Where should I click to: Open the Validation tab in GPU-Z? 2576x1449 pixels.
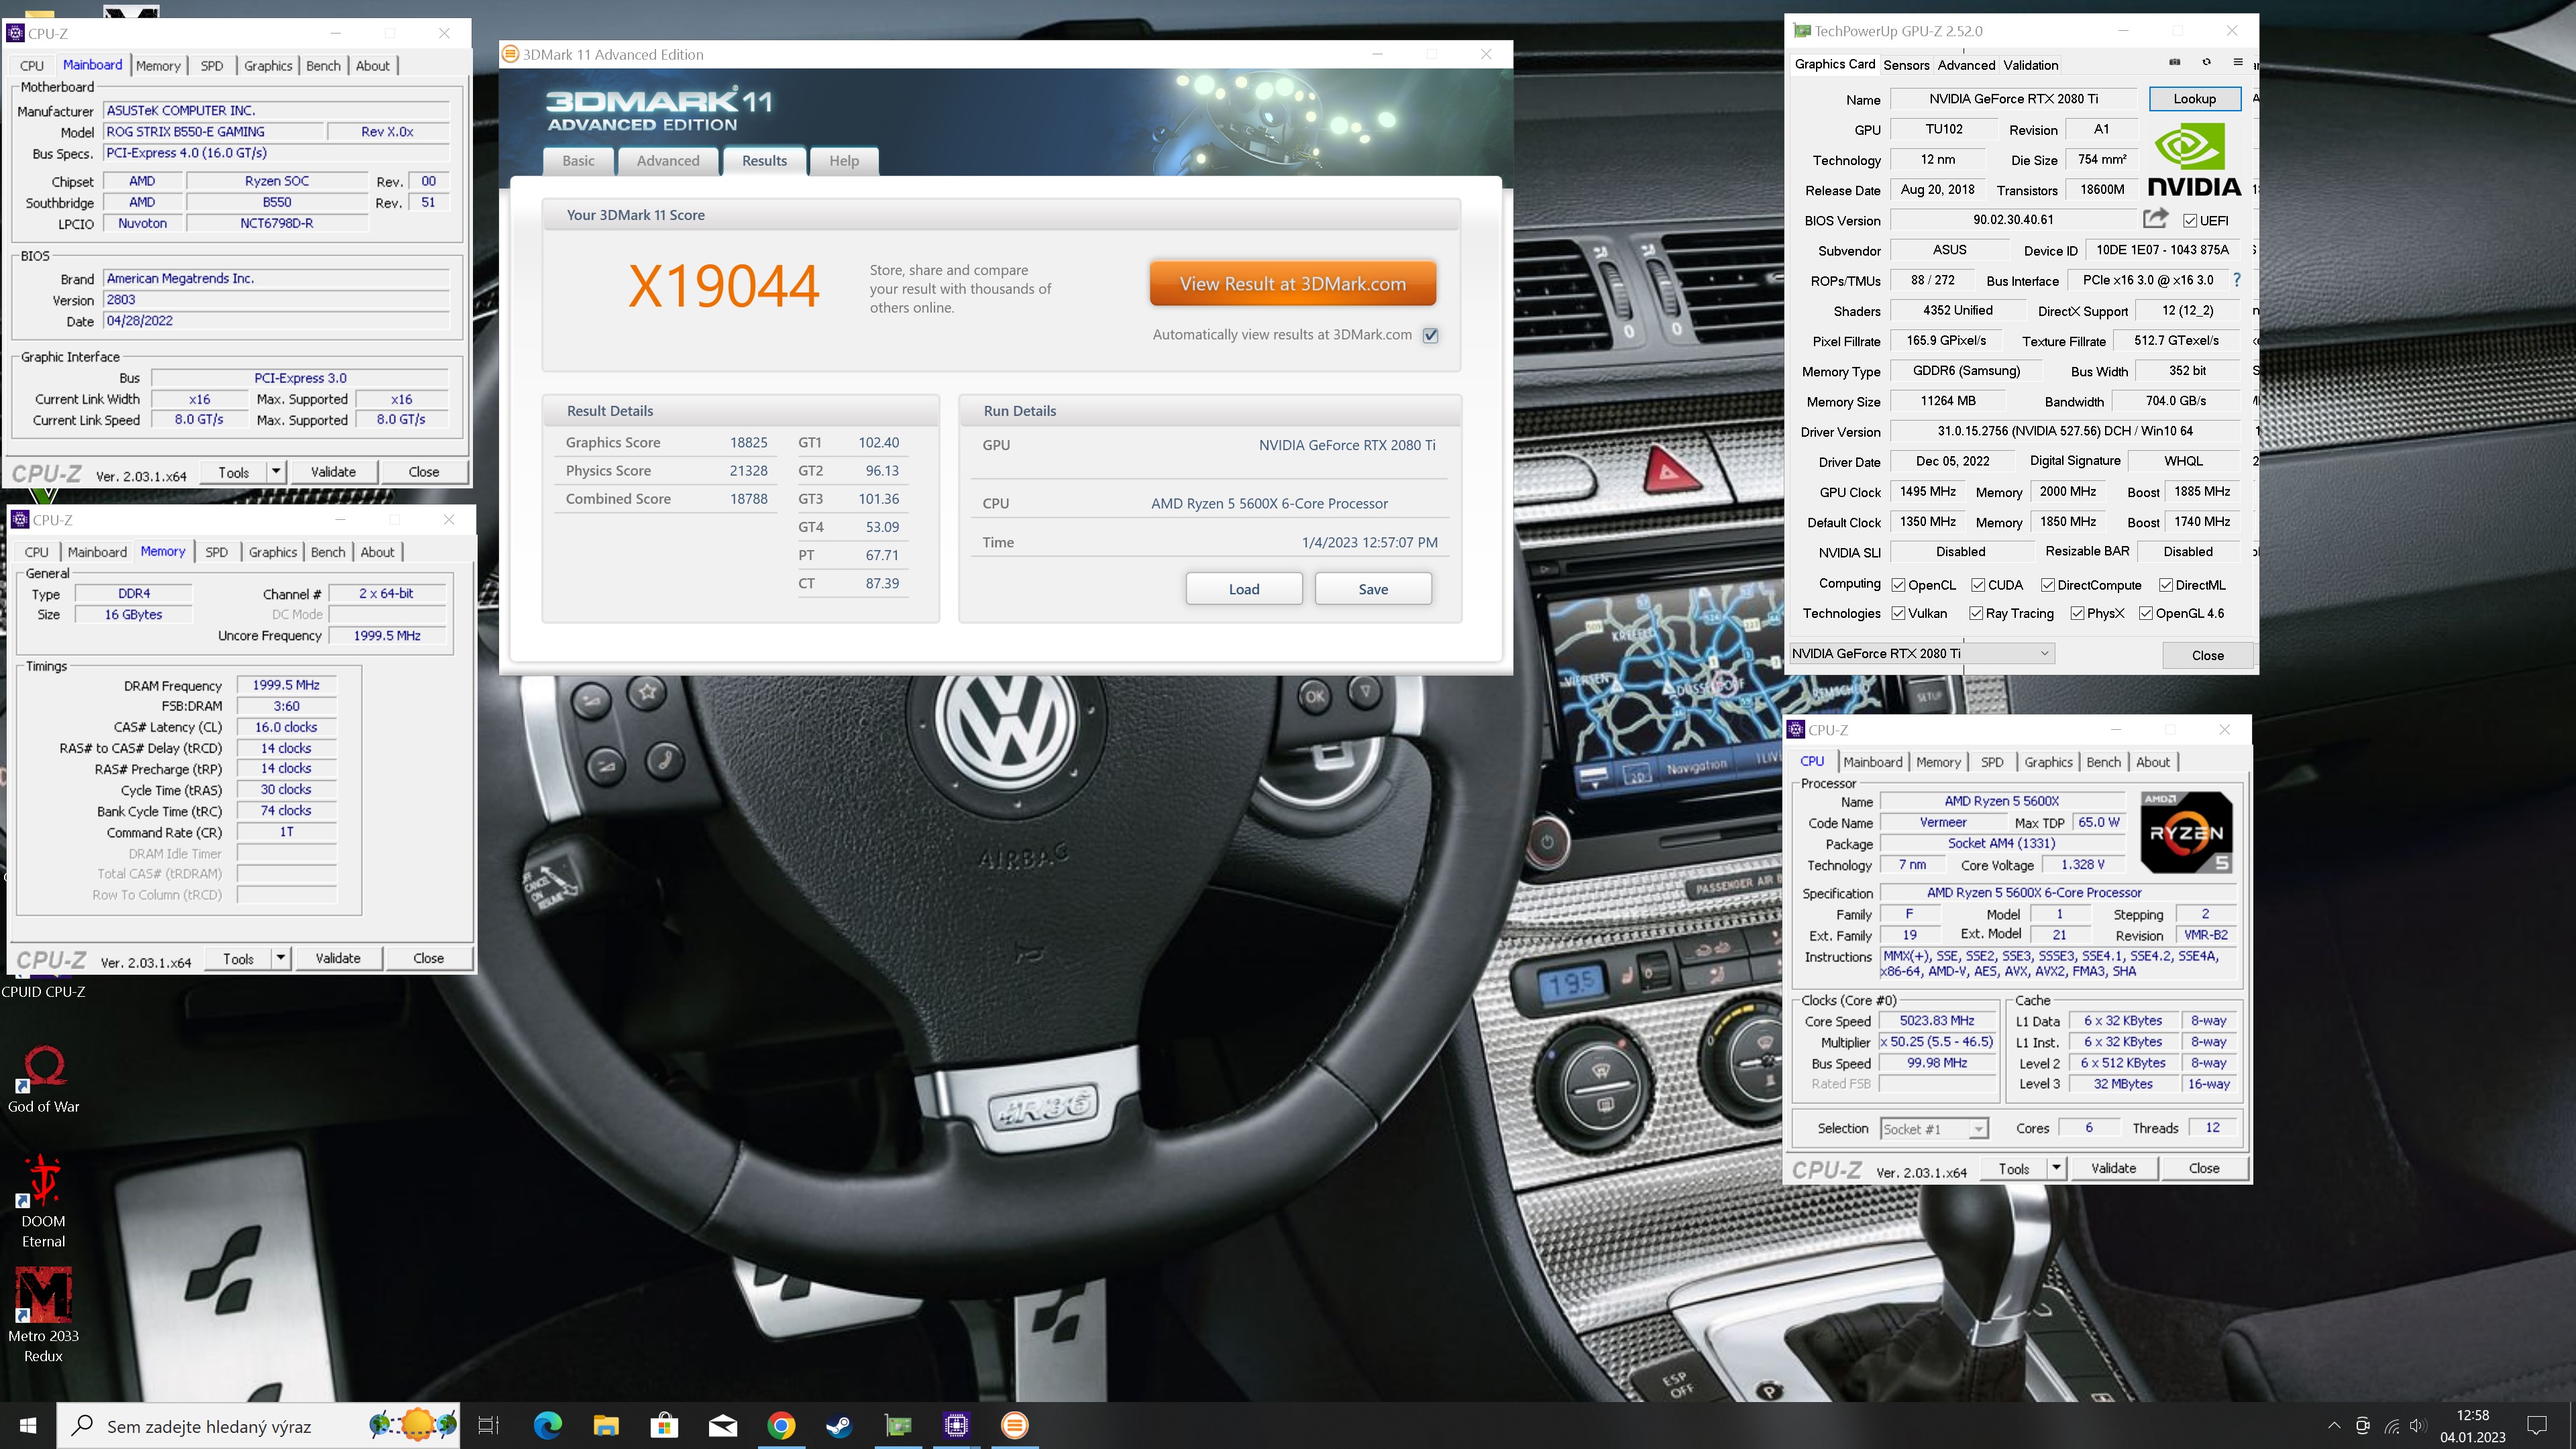[x=2030, y=65]
